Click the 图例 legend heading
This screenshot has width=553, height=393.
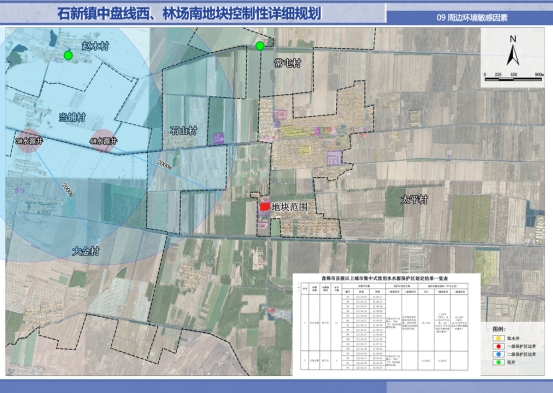(499, 329)
